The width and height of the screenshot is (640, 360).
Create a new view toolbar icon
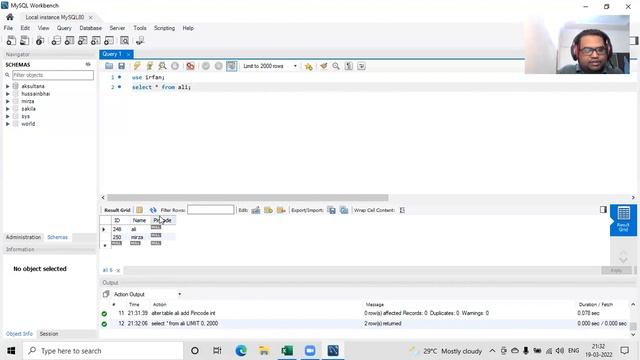pos(82,40)
